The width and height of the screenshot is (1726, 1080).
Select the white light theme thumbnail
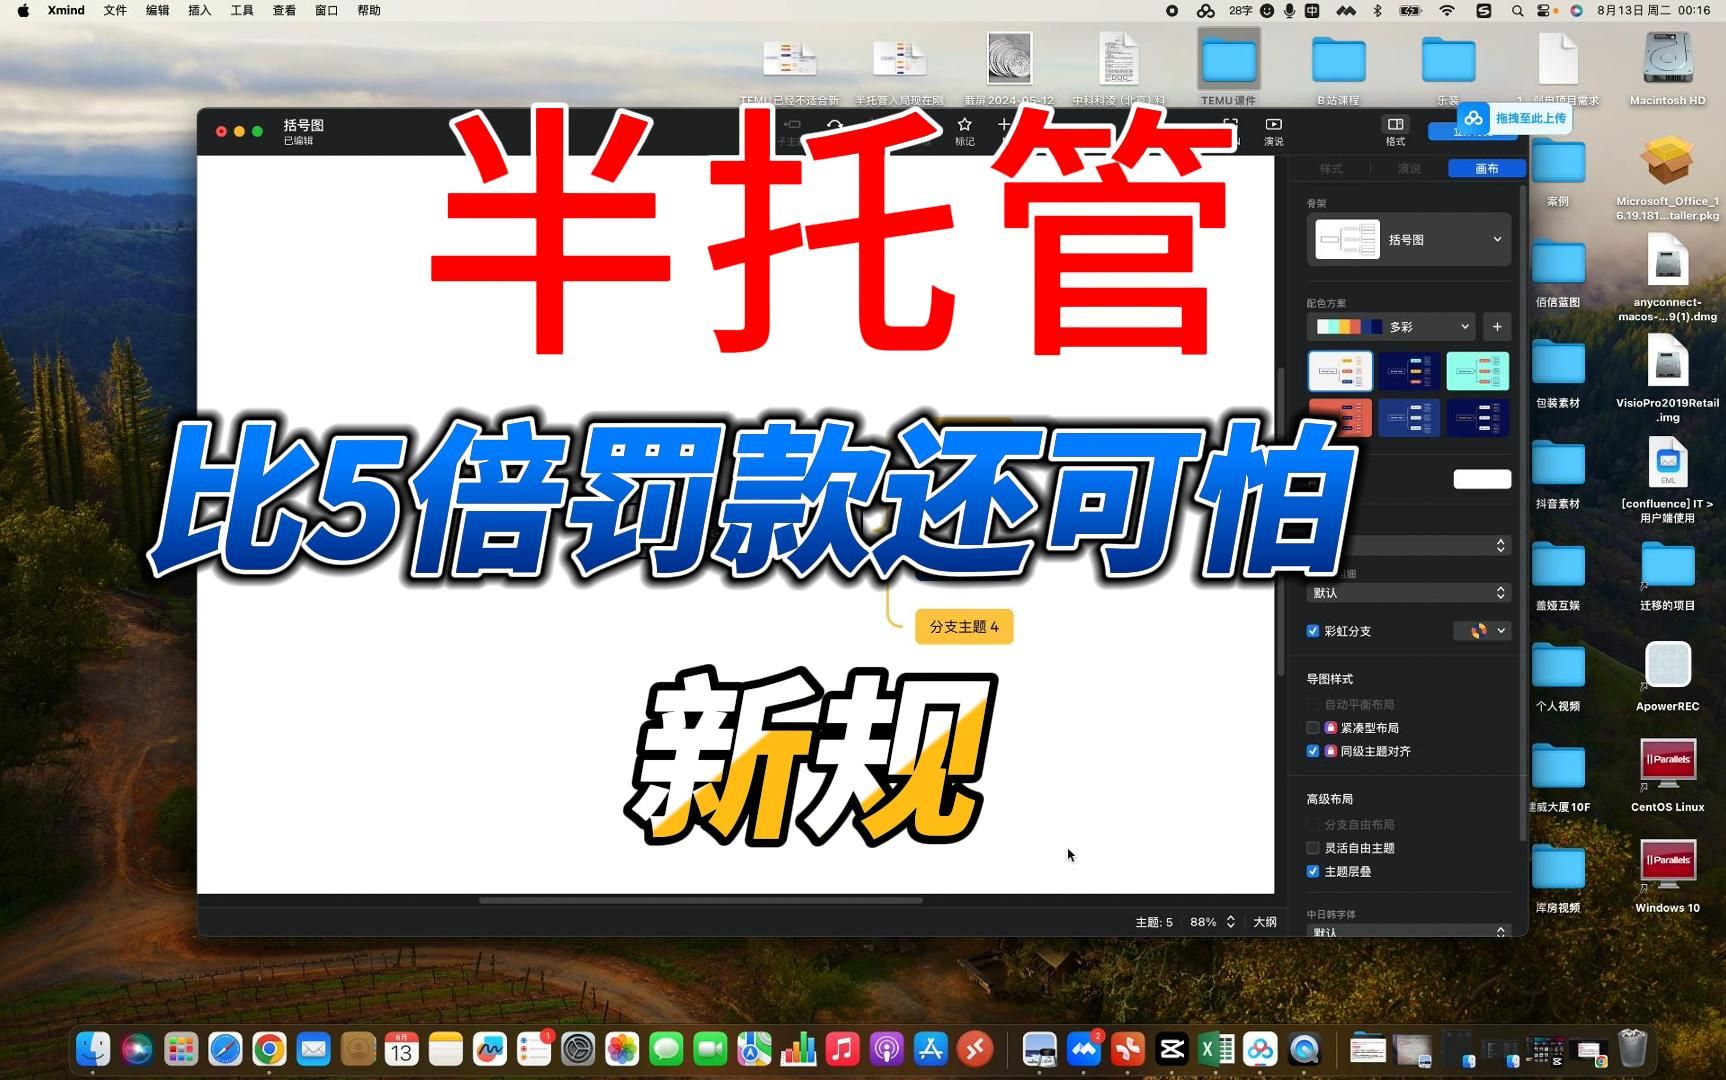[x=1340, y=371]
